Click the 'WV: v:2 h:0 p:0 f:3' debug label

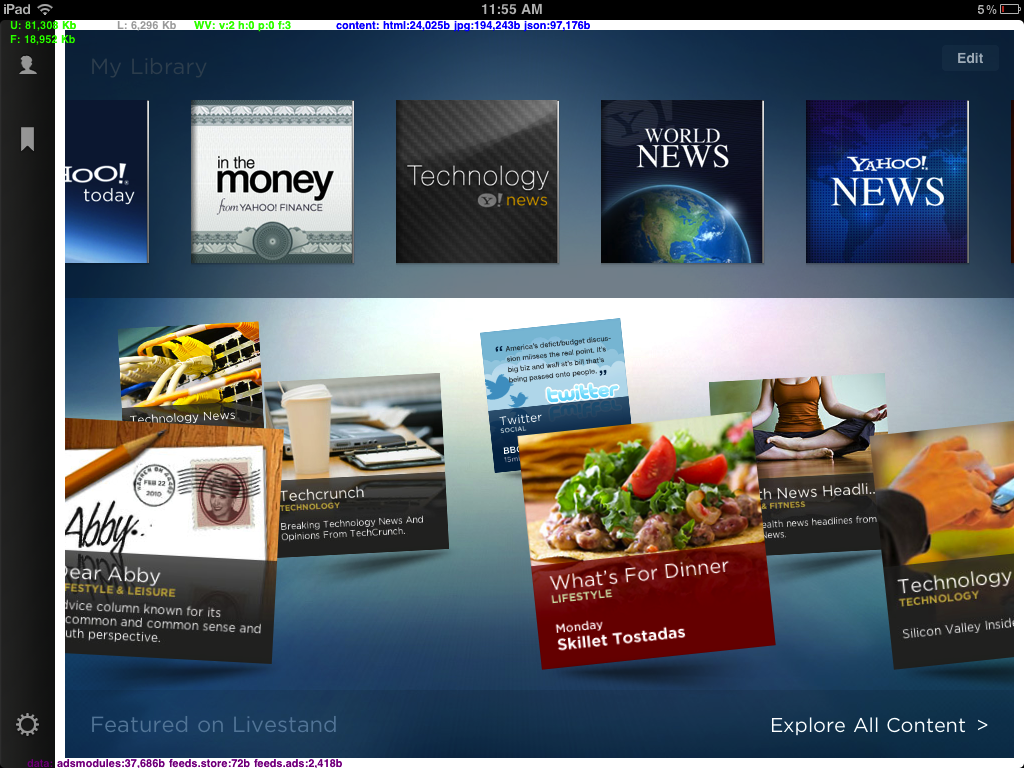point(242,25)
